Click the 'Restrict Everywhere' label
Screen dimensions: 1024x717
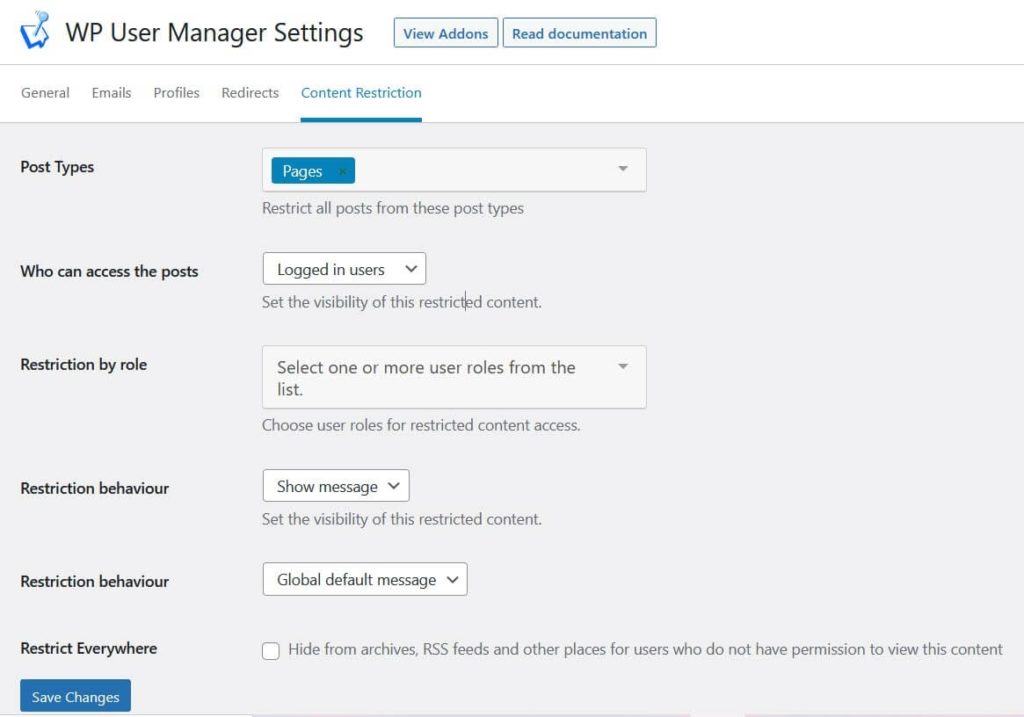[89, 648]
